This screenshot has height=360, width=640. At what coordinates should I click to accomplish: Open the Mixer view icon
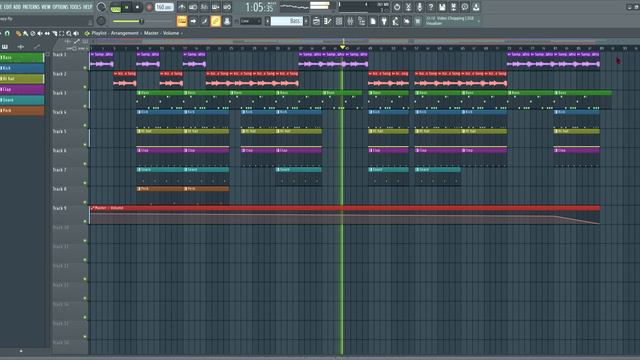click(350, 21)
